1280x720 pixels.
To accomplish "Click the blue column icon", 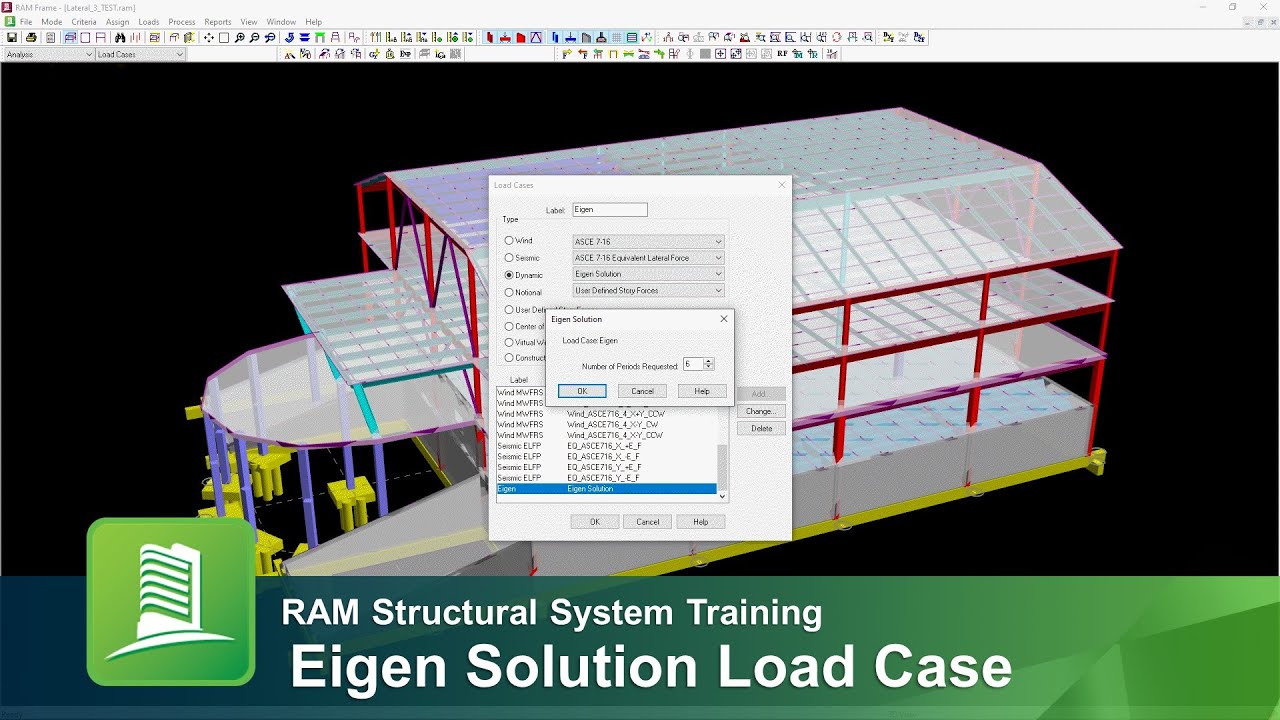I will [554, 37].
